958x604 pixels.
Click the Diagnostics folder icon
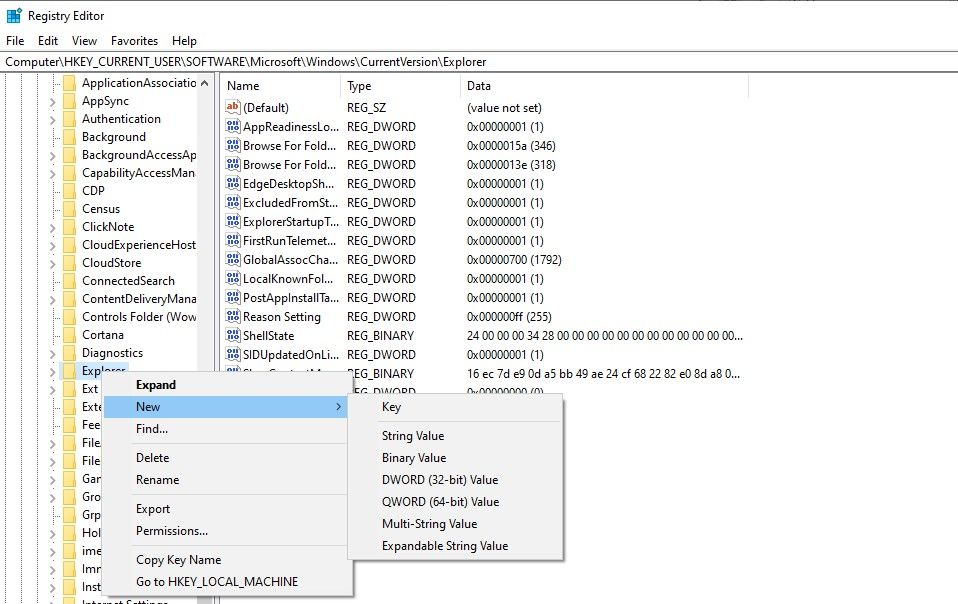pyautogui.click(x=69, y=353)
